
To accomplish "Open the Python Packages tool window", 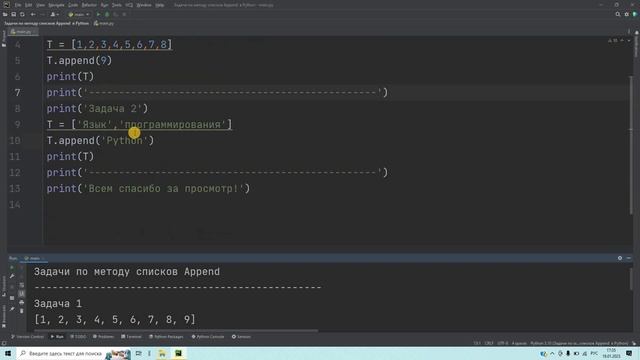I will pos(166,337).
